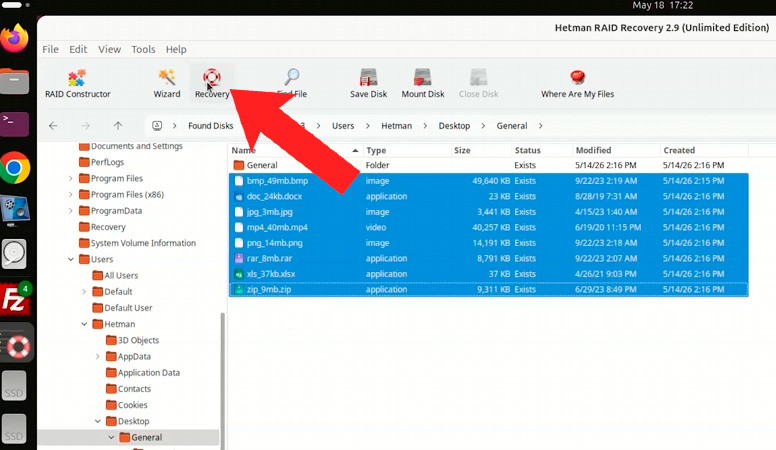Open the Help menu
Viewport: 776px width, 450px height.
[176, 50]
